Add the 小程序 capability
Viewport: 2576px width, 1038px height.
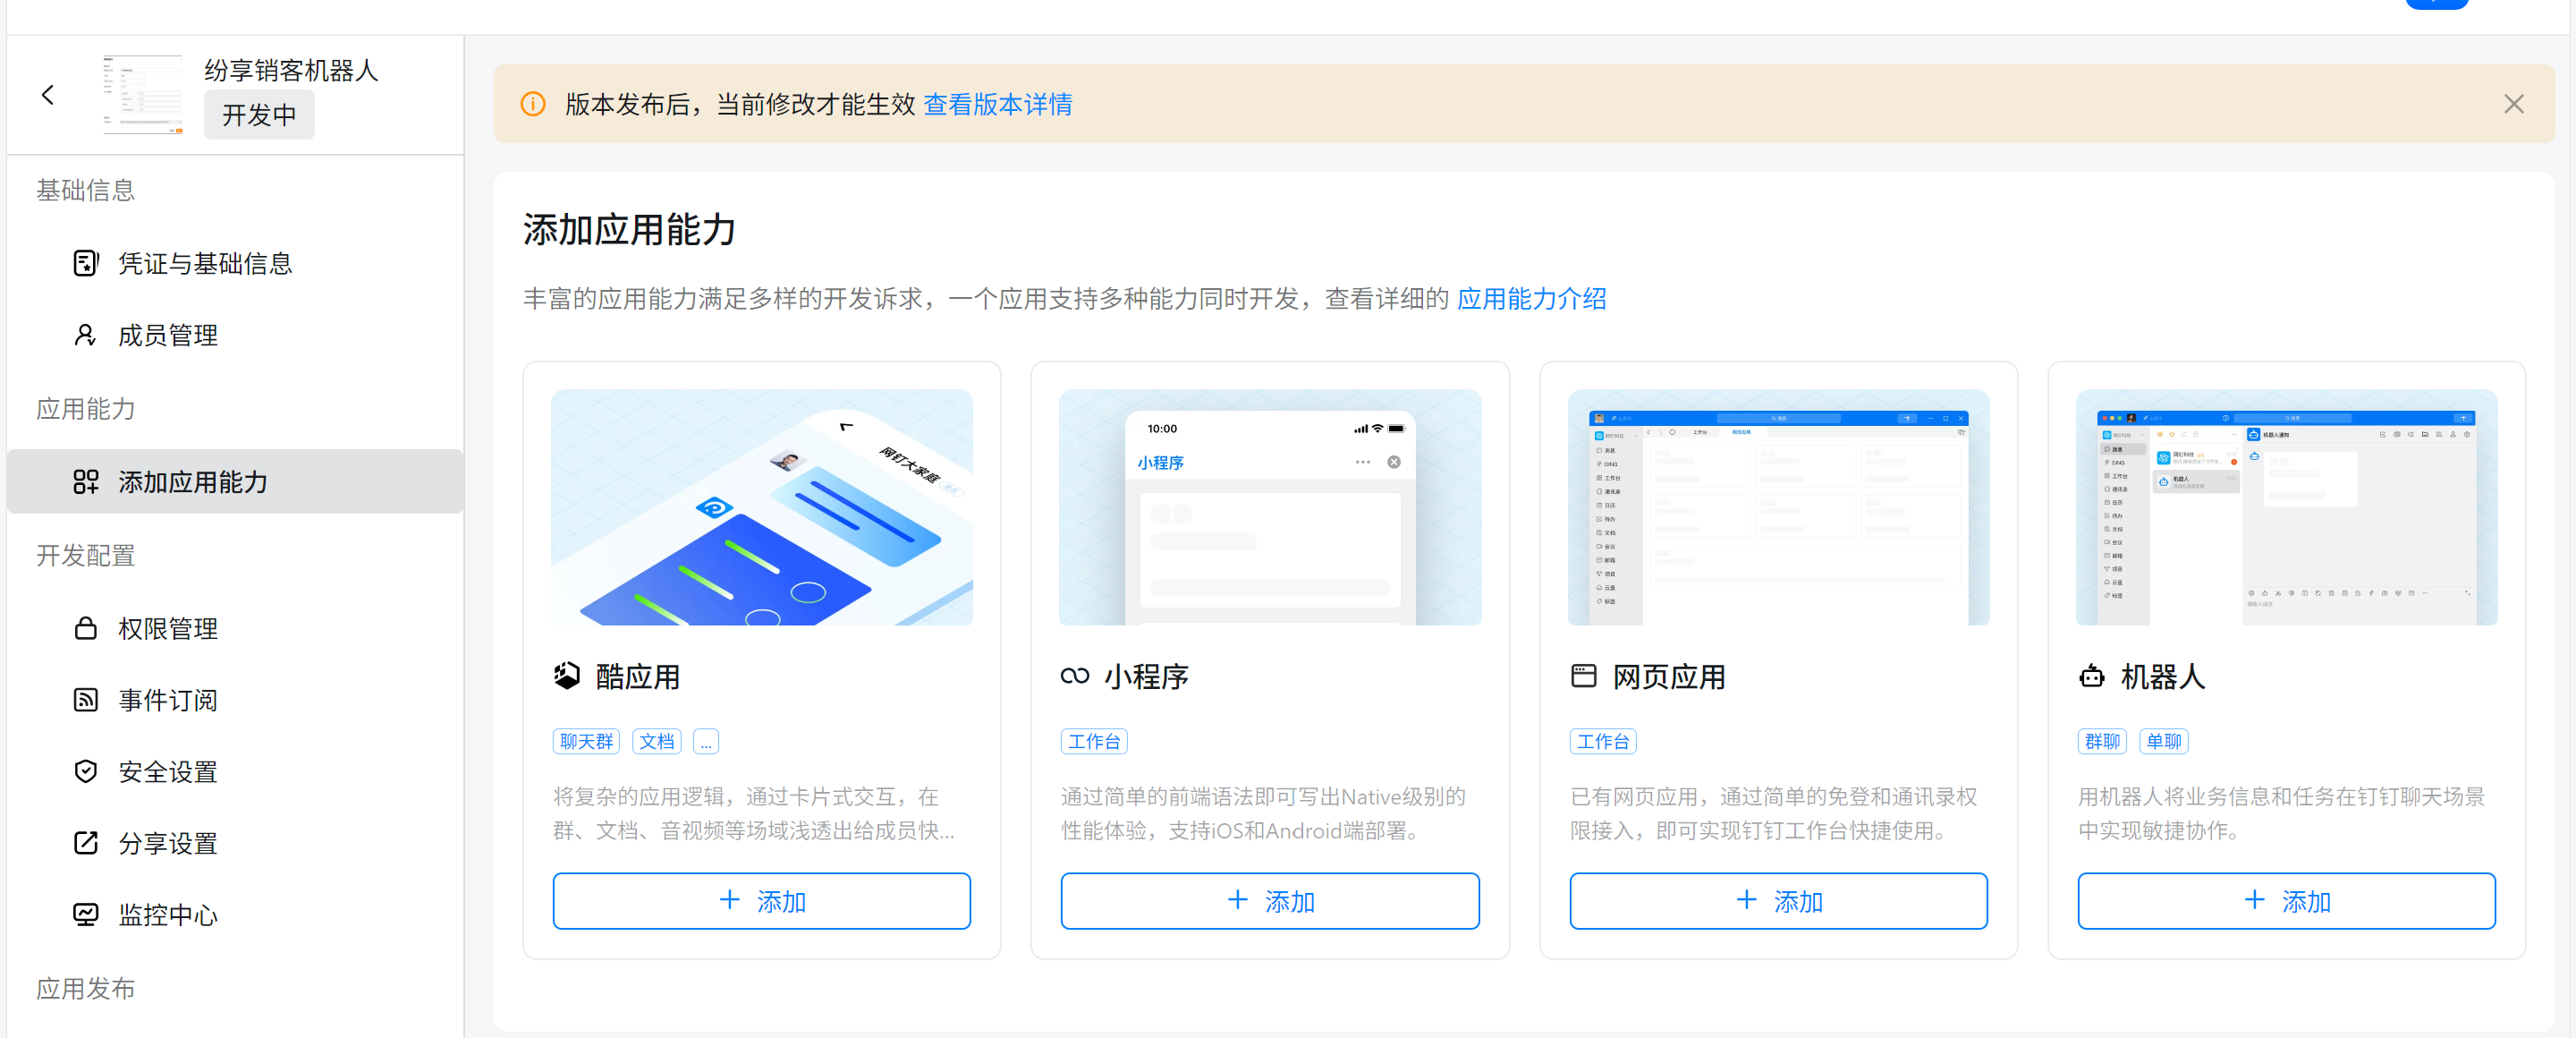pyautogui.click(x=1269, y=901)
